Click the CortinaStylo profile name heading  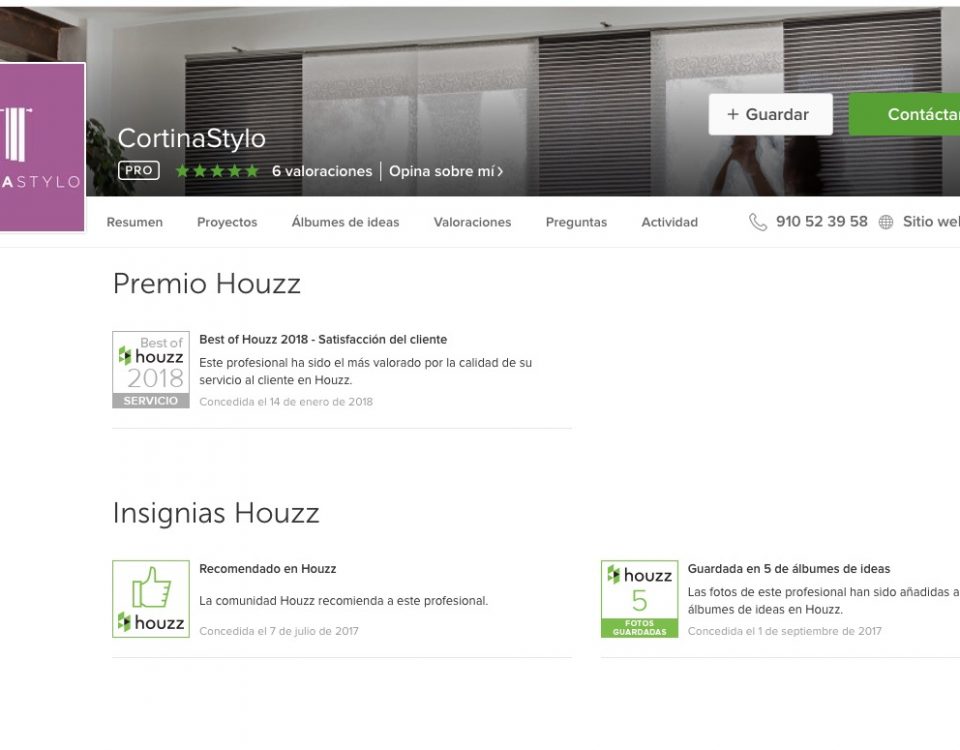pyautogui.click(x=192, y=138)
